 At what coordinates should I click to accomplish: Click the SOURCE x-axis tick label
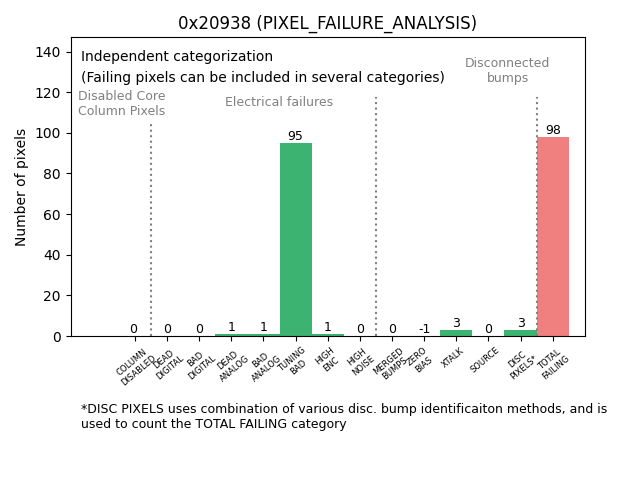point(485,359)
